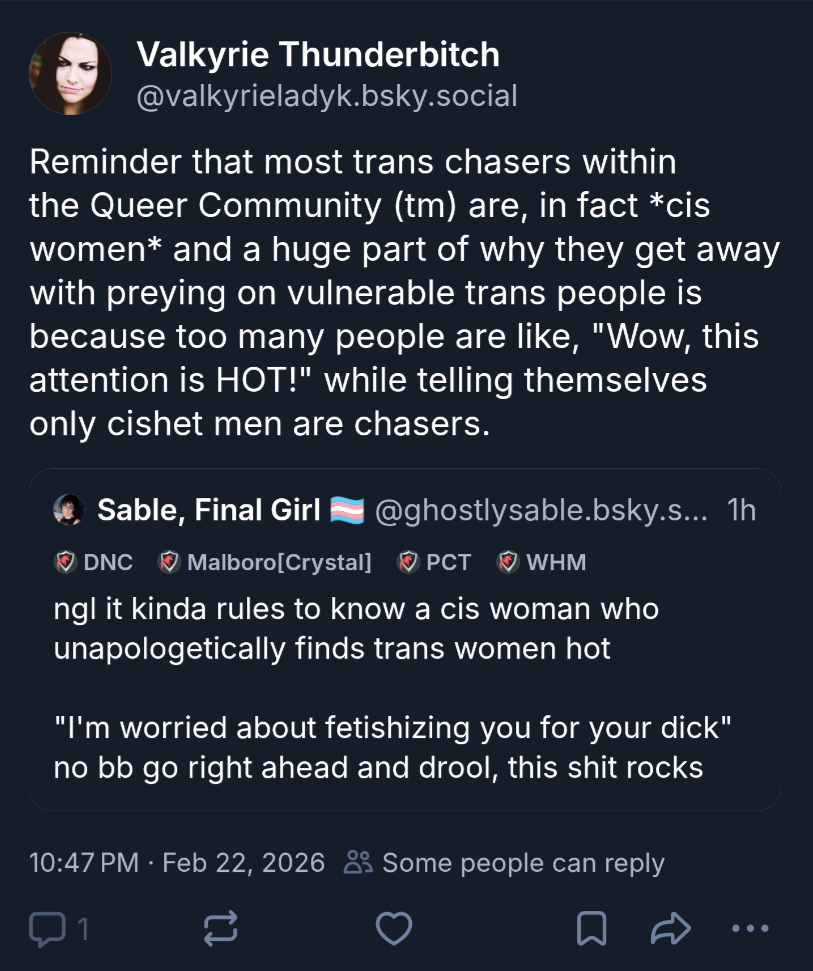The height and width of the screenshot is (971, 813).
Task: Click the Sable, Final Girl author name
Action: (208, 510)
